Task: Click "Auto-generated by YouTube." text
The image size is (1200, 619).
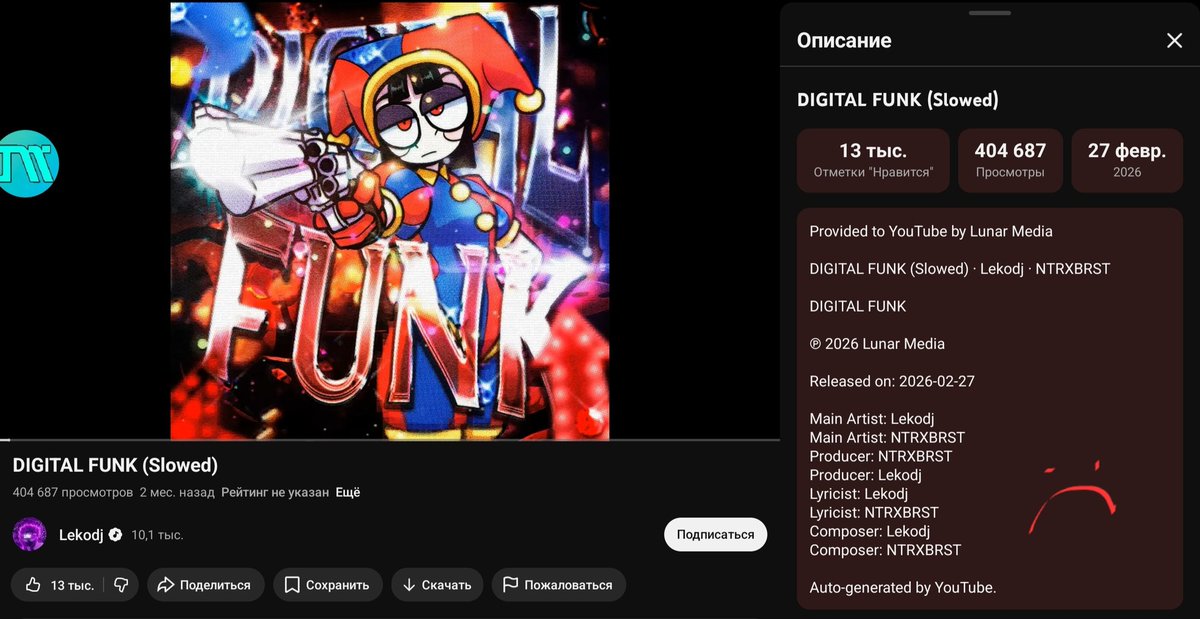Action: pyautogui.click(x=903, y=587)
